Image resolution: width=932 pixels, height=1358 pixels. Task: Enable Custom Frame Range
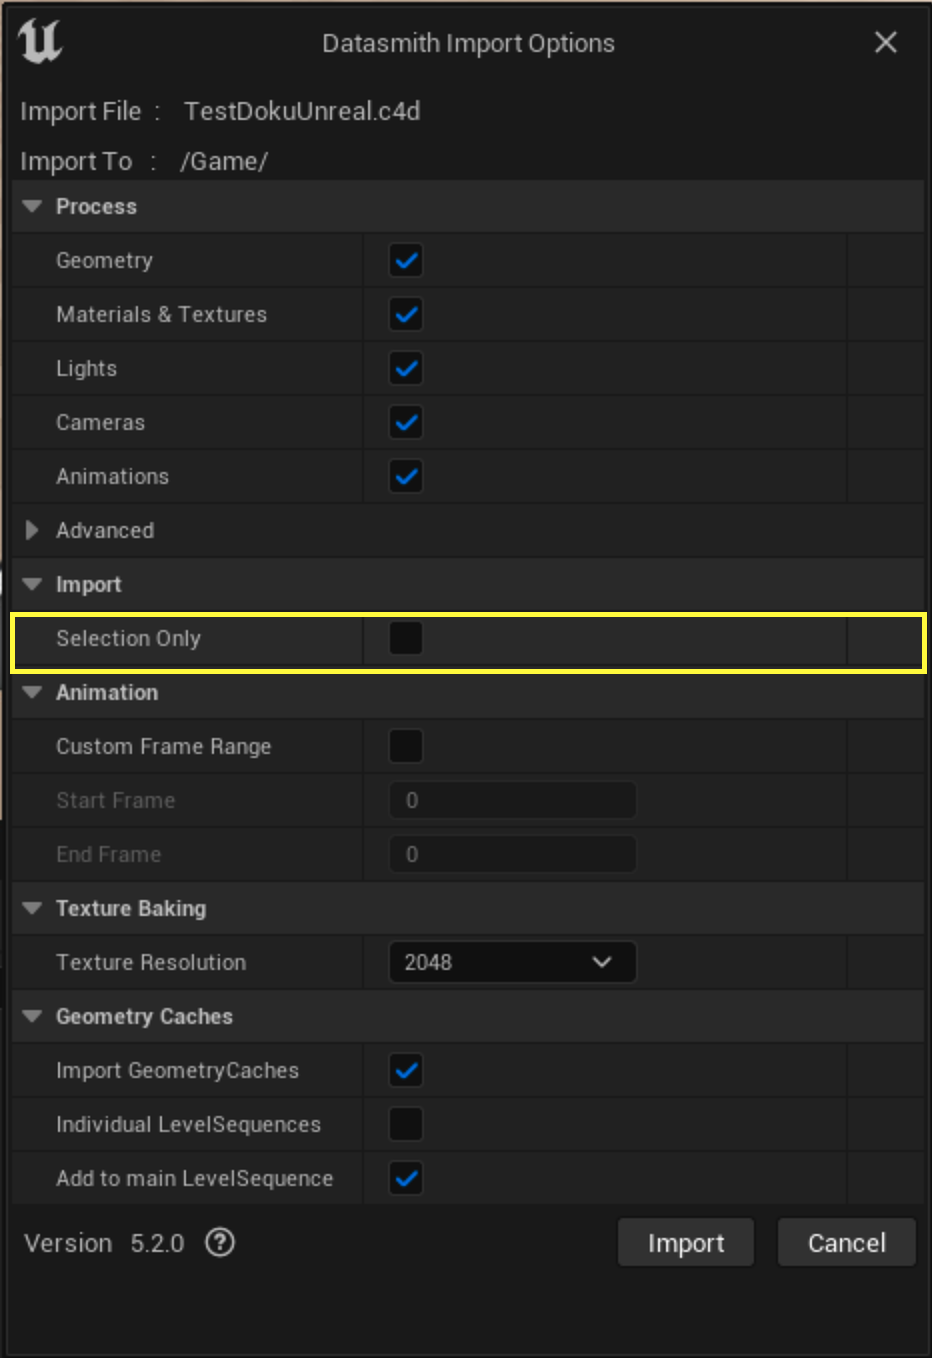405,745
